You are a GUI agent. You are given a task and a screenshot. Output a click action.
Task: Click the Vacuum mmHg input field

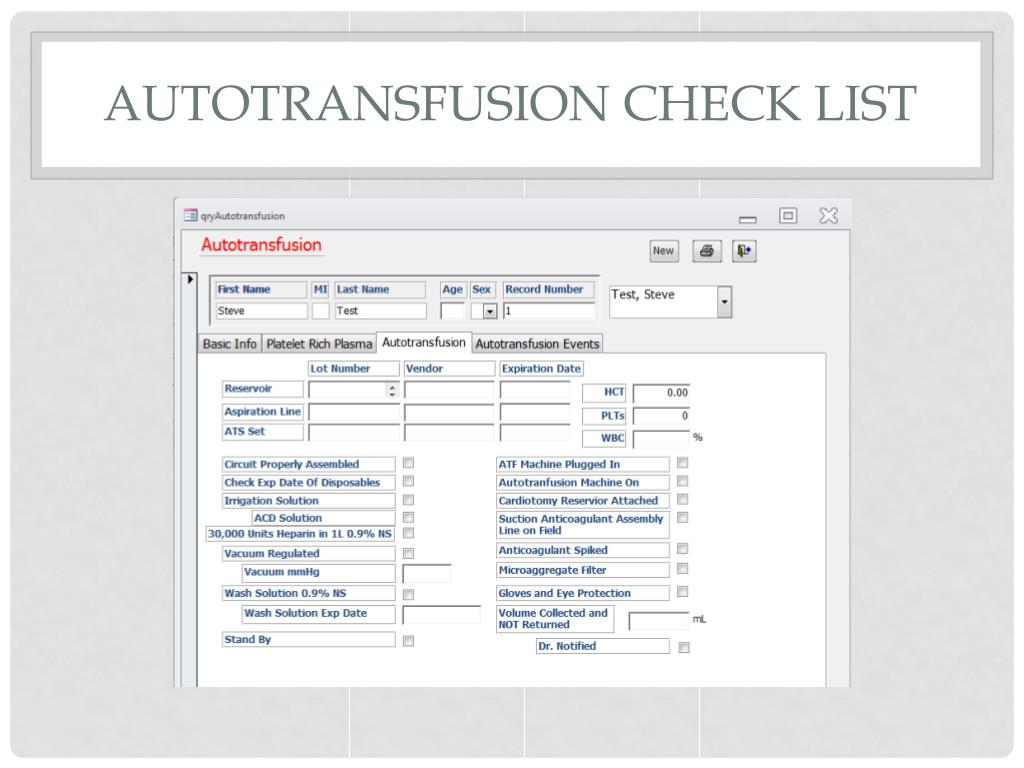[427, 574]
